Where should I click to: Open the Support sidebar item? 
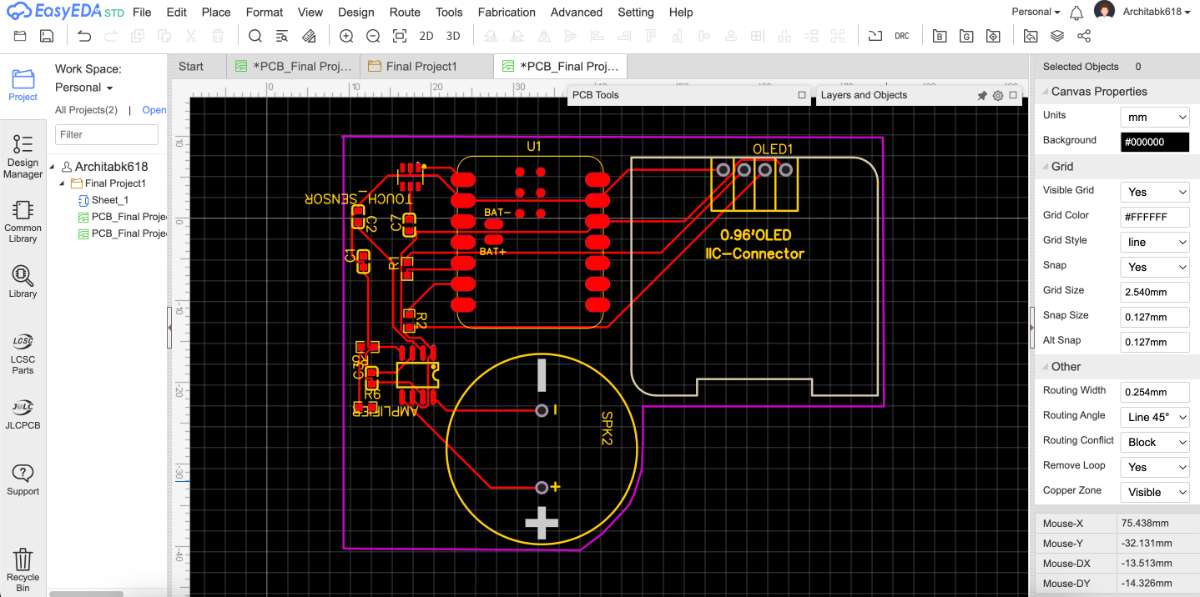(23, 479)
